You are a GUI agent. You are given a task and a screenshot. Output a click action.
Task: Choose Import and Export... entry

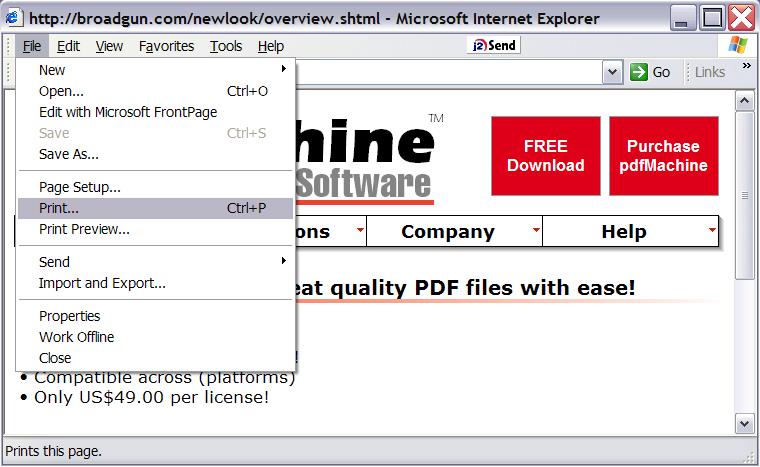pyautogui.click(x=156, y=283)
